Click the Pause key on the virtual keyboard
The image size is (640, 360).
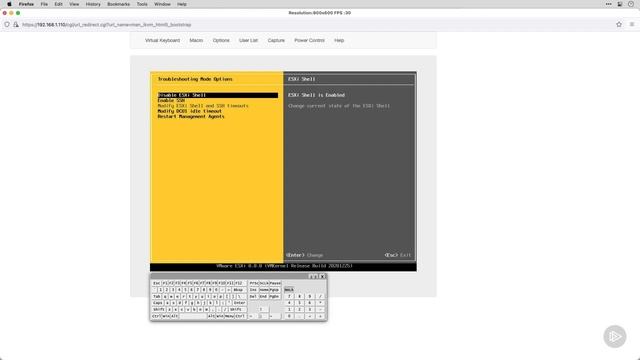coord(275,283)
